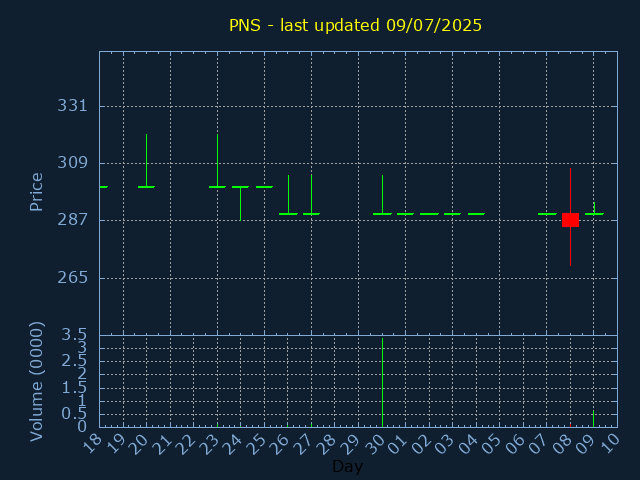Viewport: 640px width, 480px height.
Task: Click day label 23 on x-axis
Action: (x=209, y=443)
